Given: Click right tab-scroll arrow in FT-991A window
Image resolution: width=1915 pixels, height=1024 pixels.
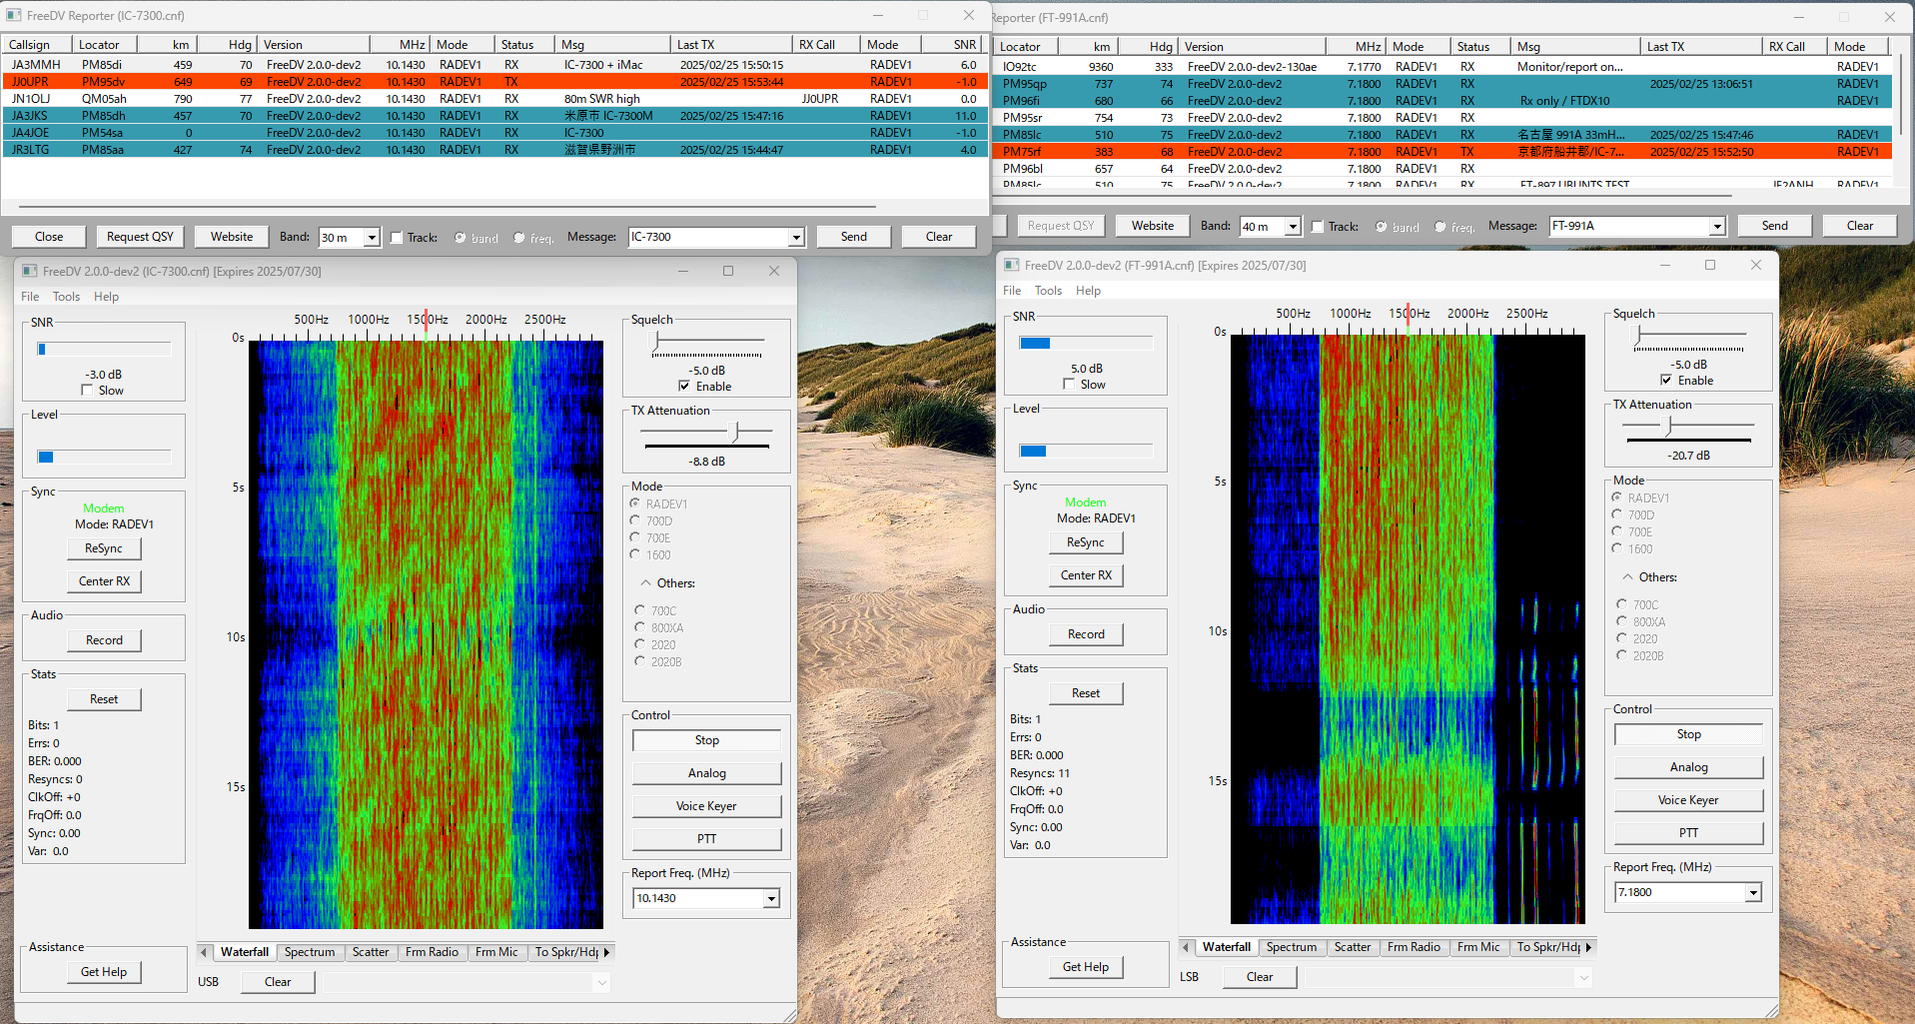Looking at the screenshot, I should tap(1589, 947).
